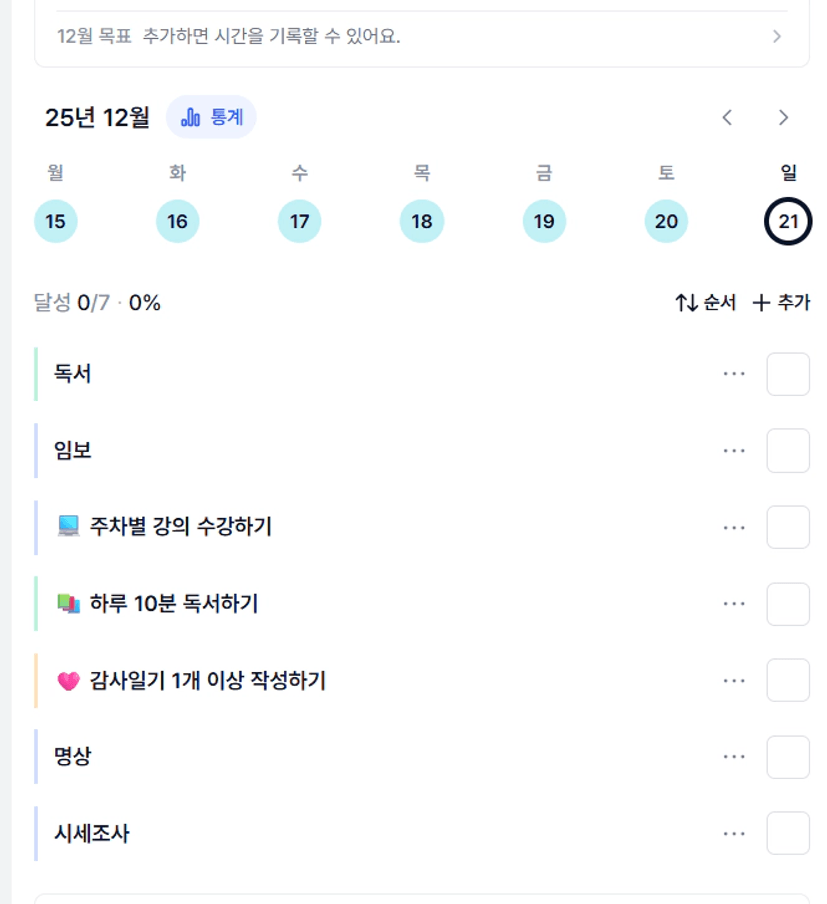Screen dimensions: 827x904
Task: Open the three-dot menu for 임보
Action: click(734, 451)
